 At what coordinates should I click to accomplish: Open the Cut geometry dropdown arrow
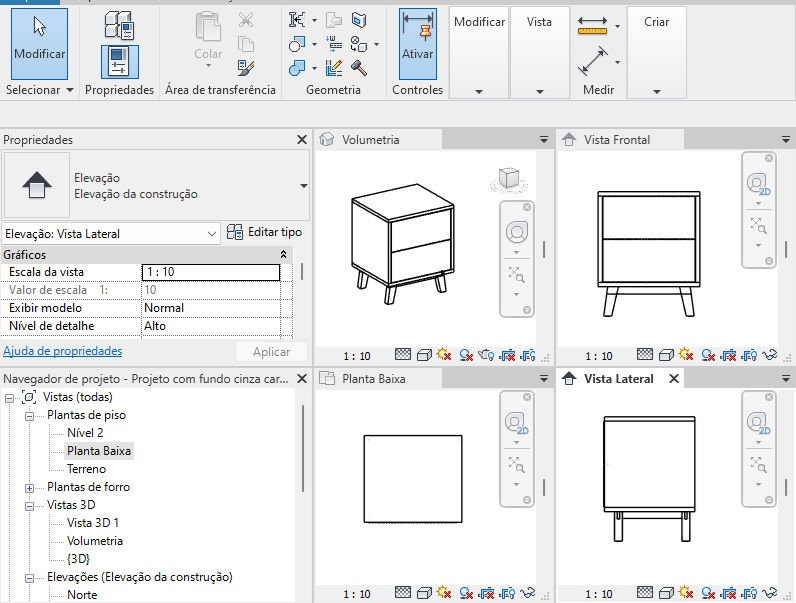(x=314, y=44)
